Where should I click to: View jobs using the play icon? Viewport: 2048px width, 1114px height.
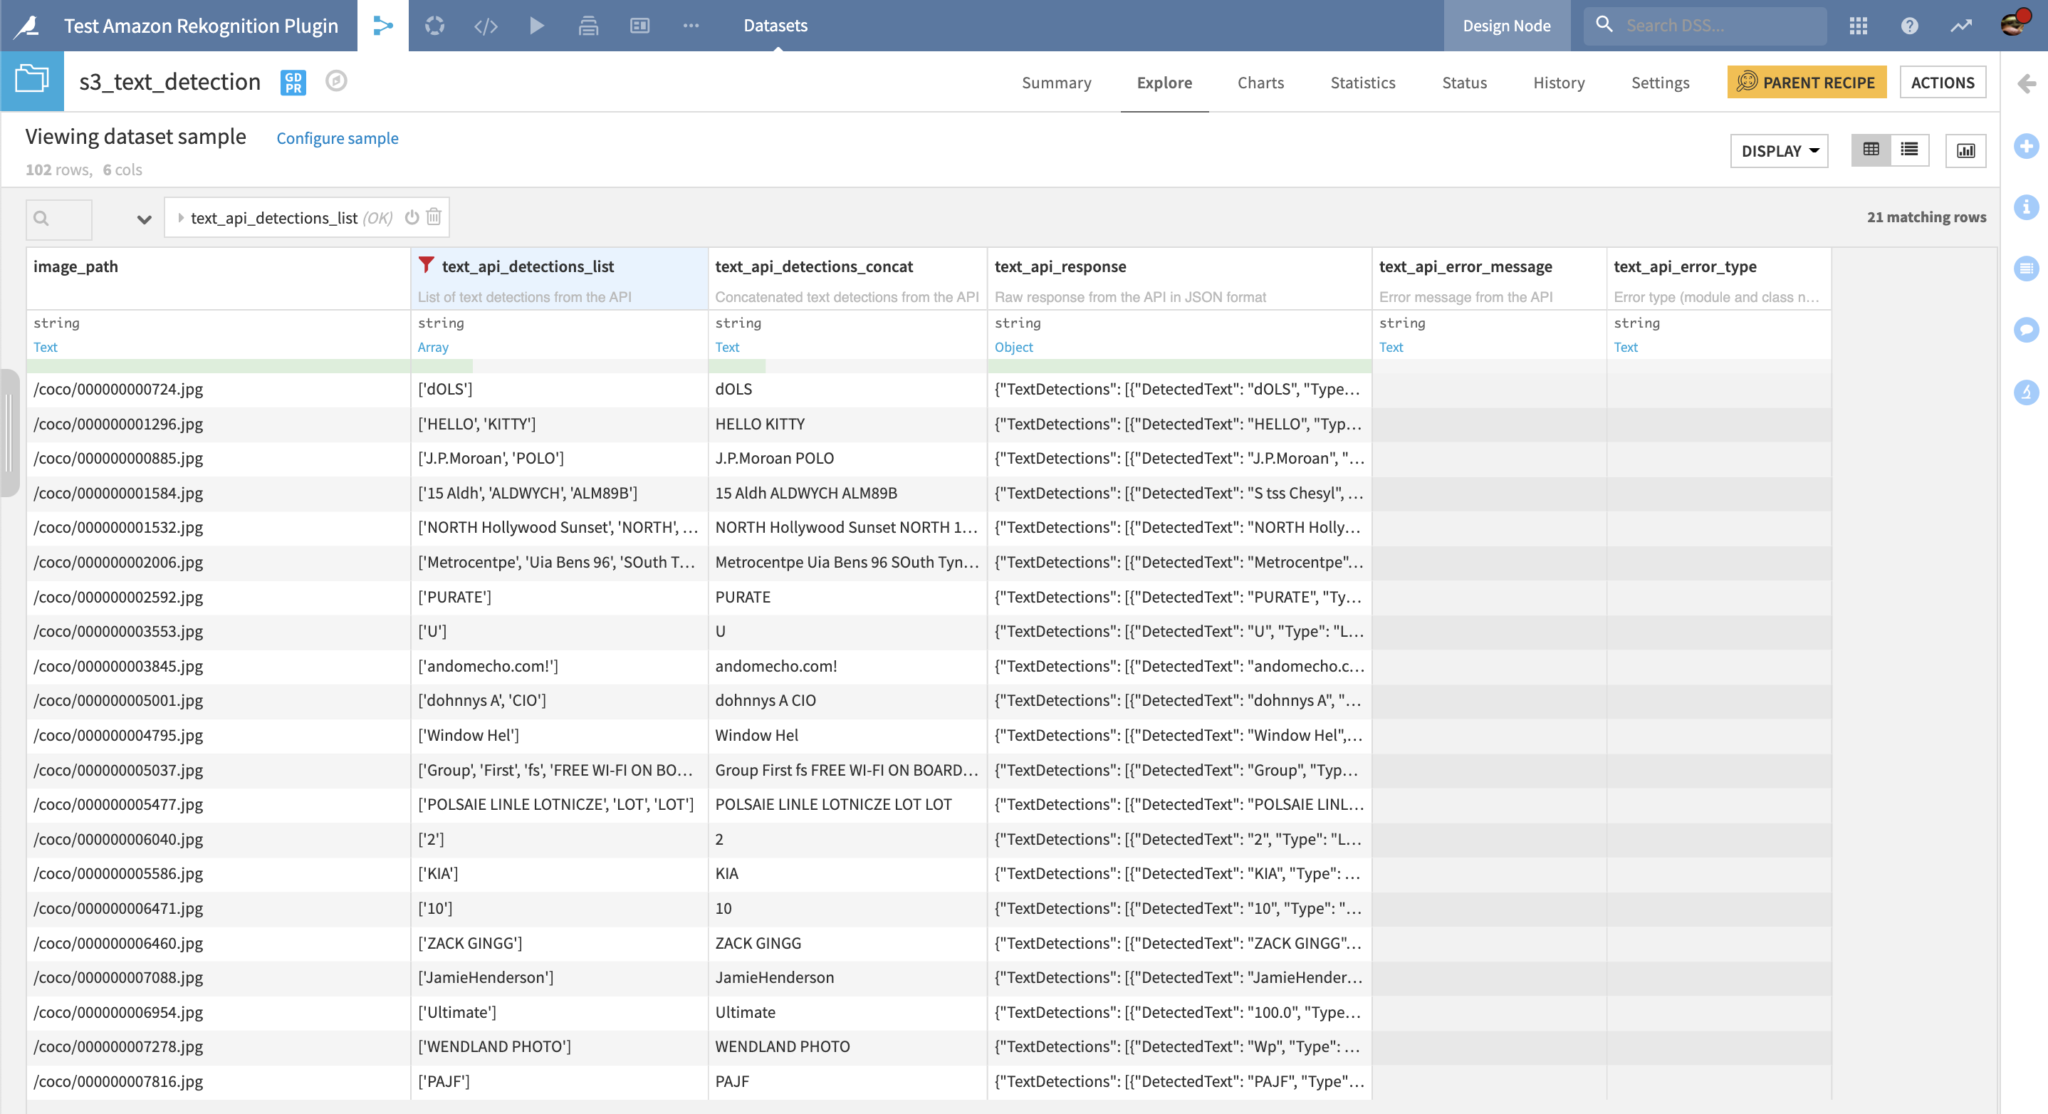tap(537, 25)
